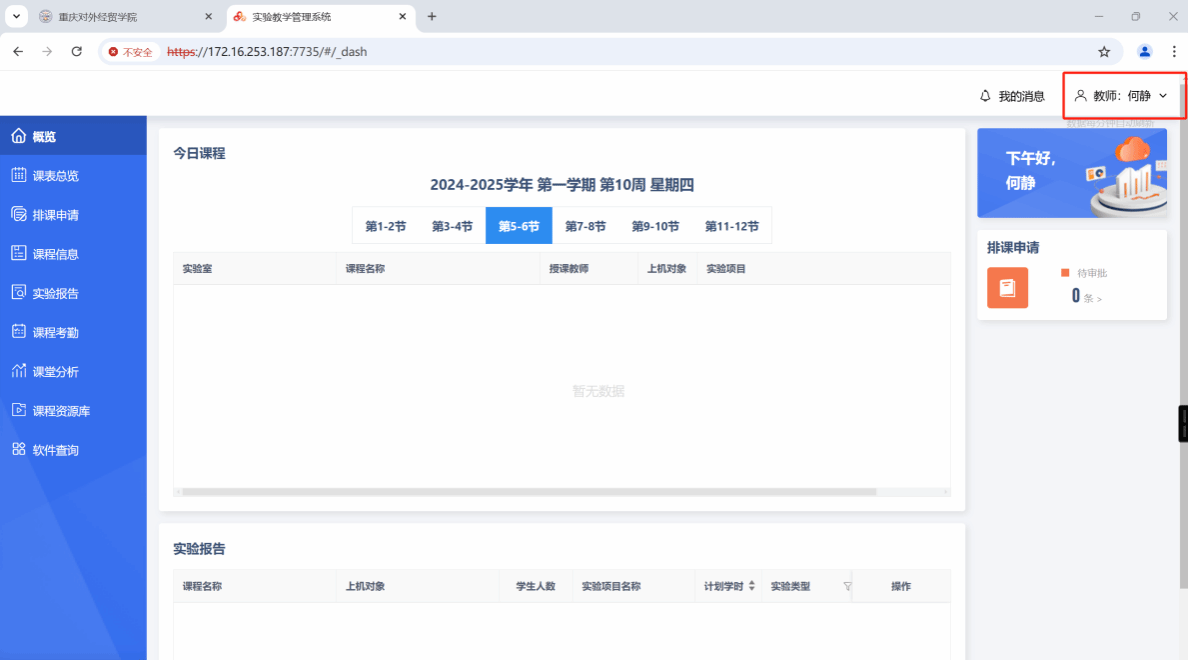Click the 软件查询 grid icon
Viewport: 1188px width, 660px height.
[18, 450]
